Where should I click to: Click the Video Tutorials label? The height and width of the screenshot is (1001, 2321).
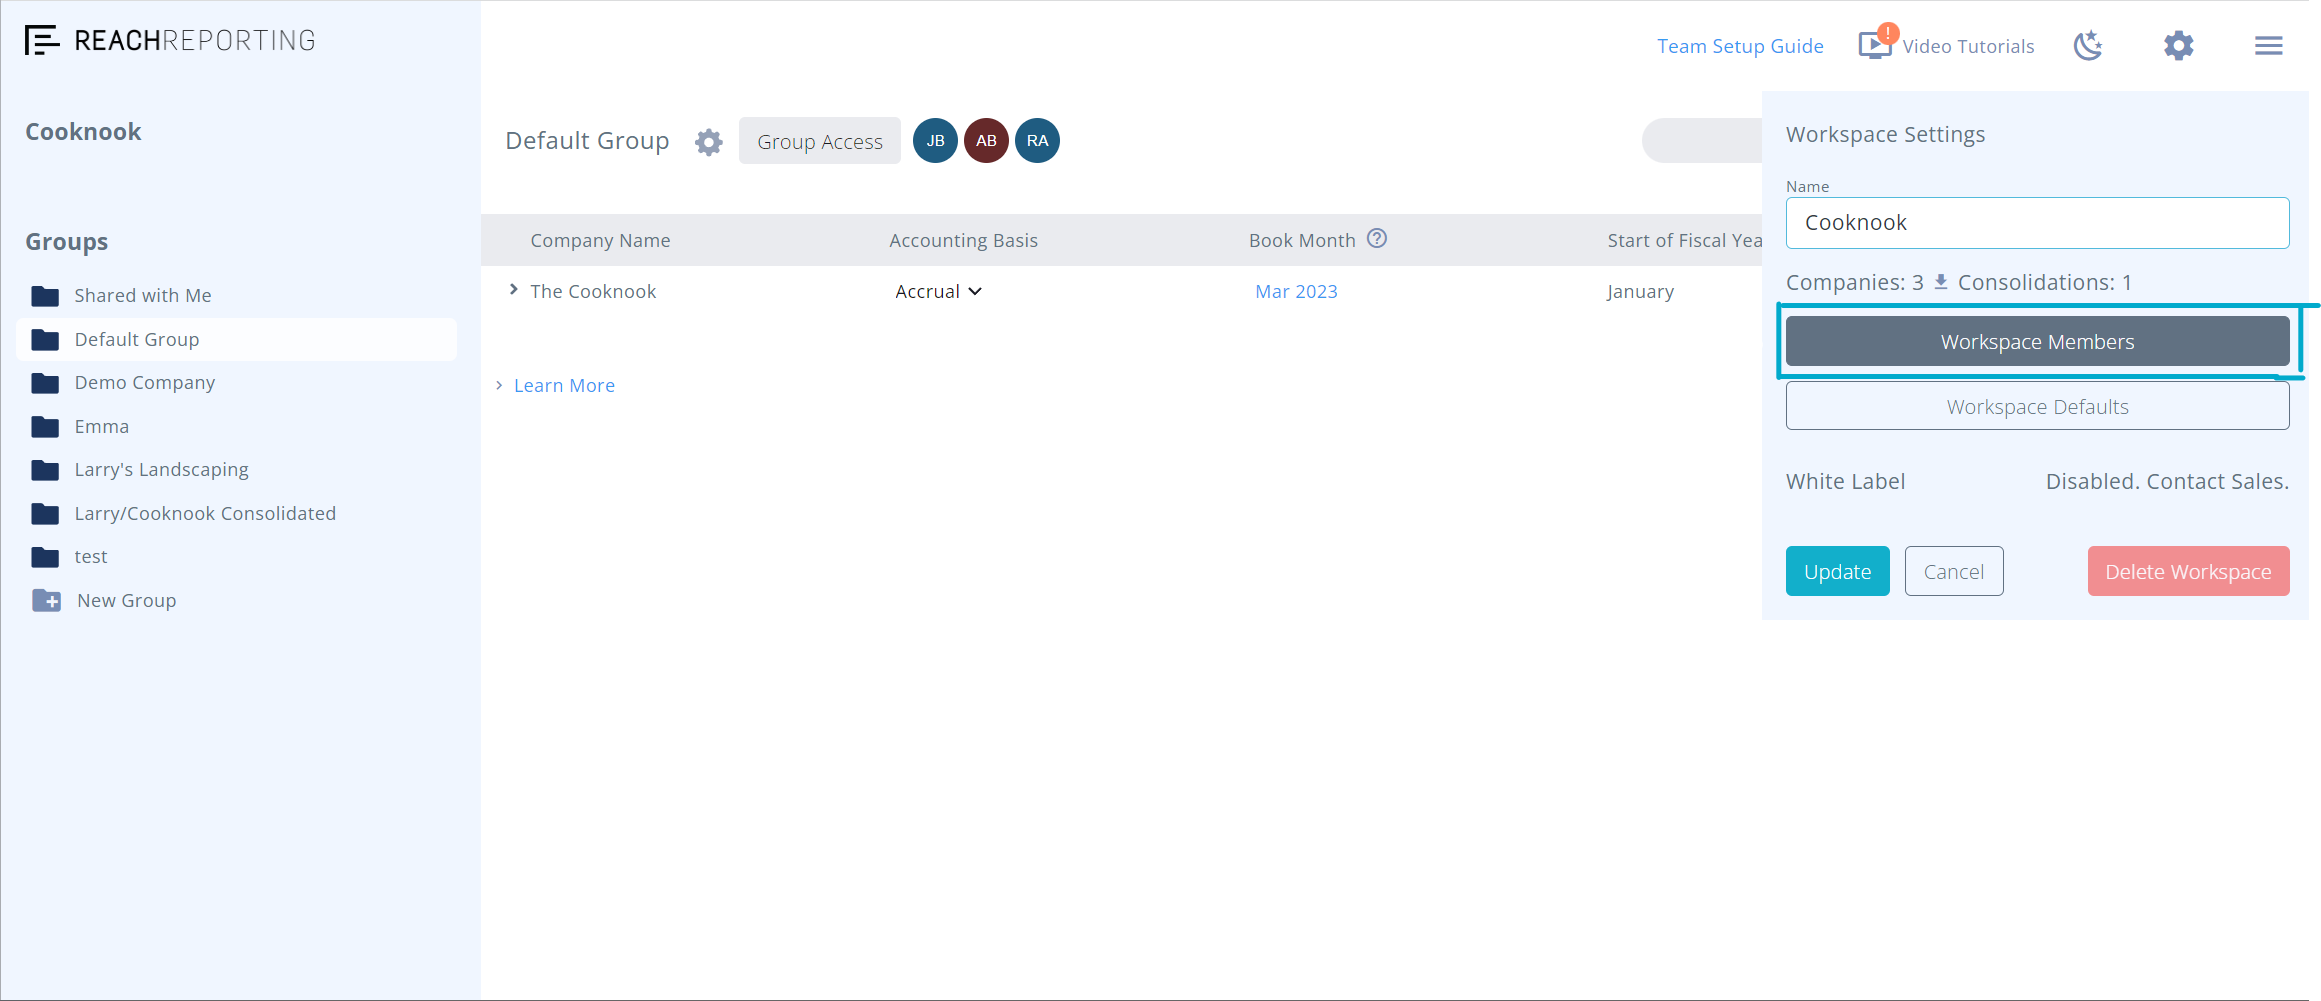[1968, 46]
